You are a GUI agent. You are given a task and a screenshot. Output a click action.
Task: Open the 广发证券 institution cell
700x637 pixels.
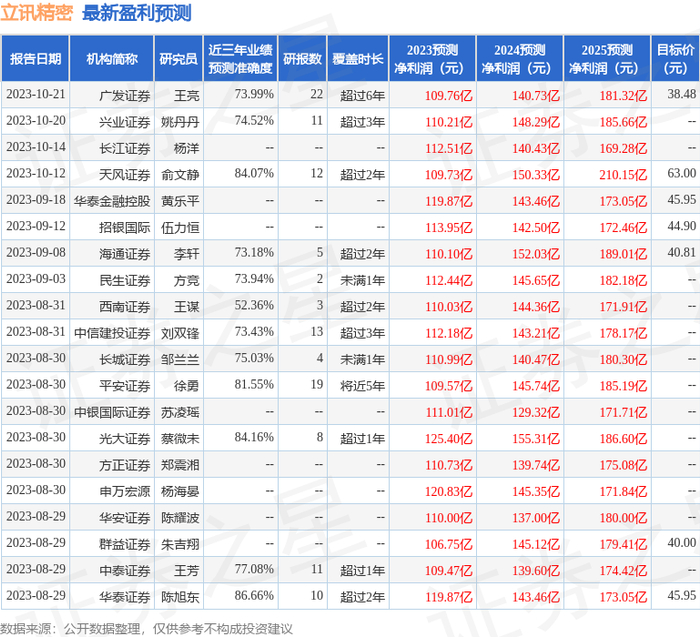[x=125, y=95]
